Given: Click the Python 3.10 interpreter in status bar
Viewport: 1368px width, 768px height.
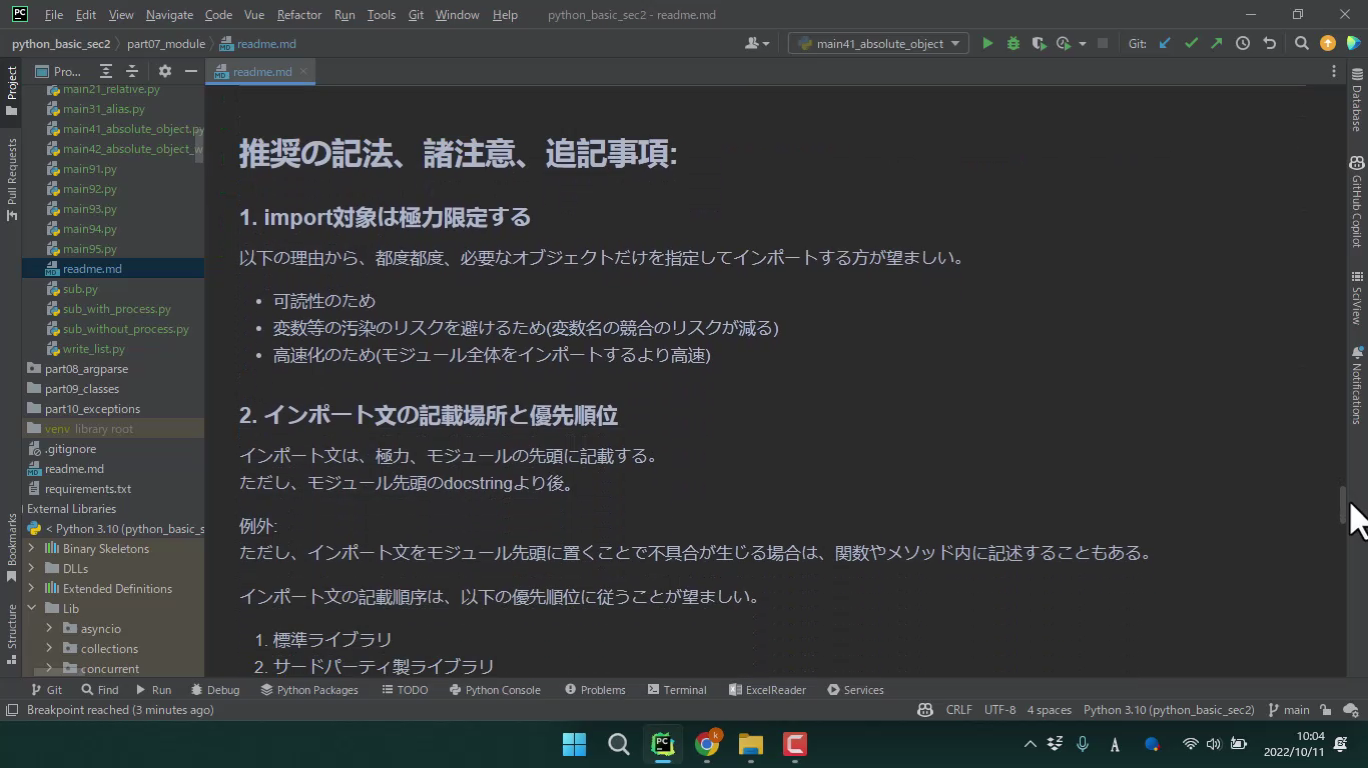Looking at the screenshot, I should tap(1168, 710).
